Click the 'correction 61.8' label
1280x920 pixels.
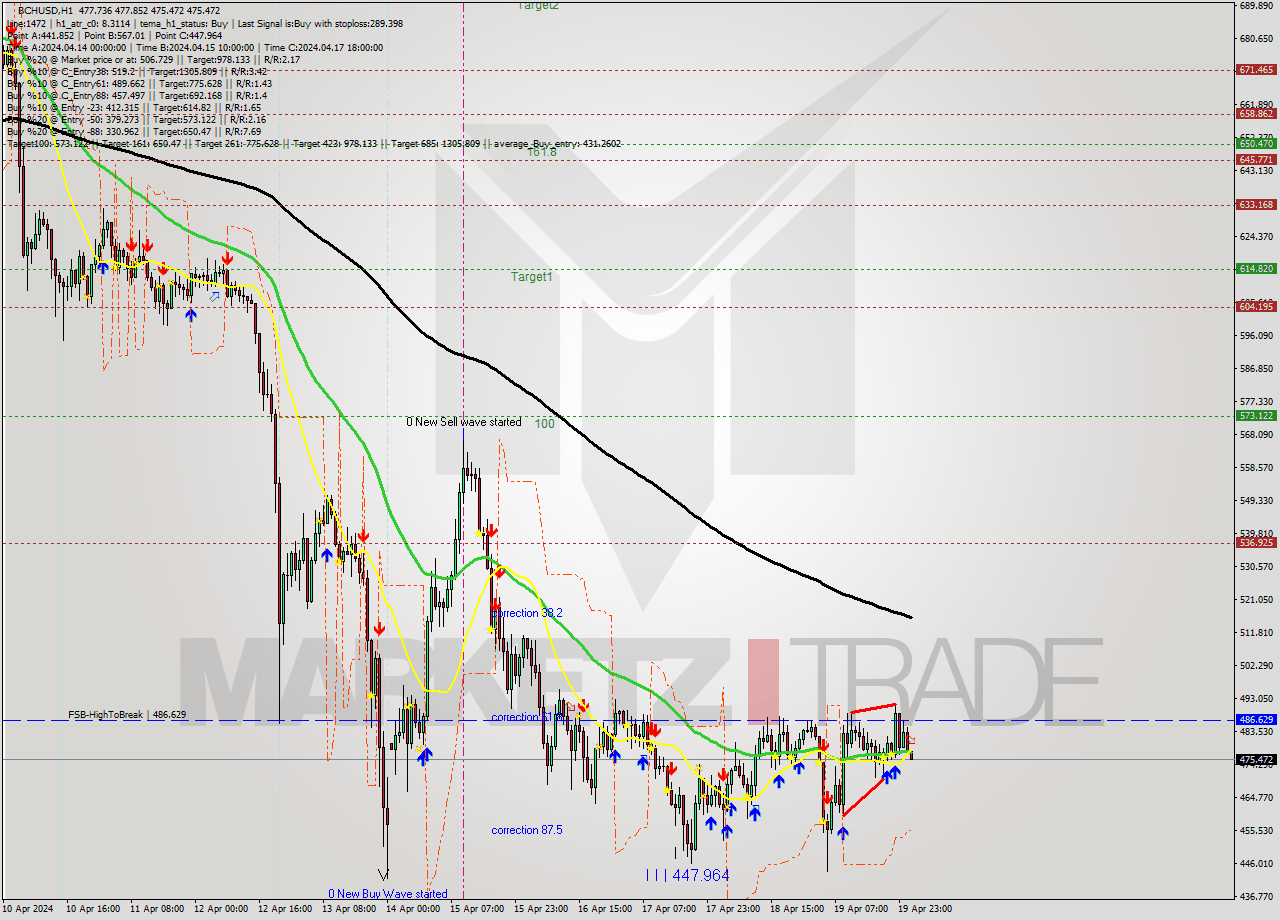pos(527,718)
